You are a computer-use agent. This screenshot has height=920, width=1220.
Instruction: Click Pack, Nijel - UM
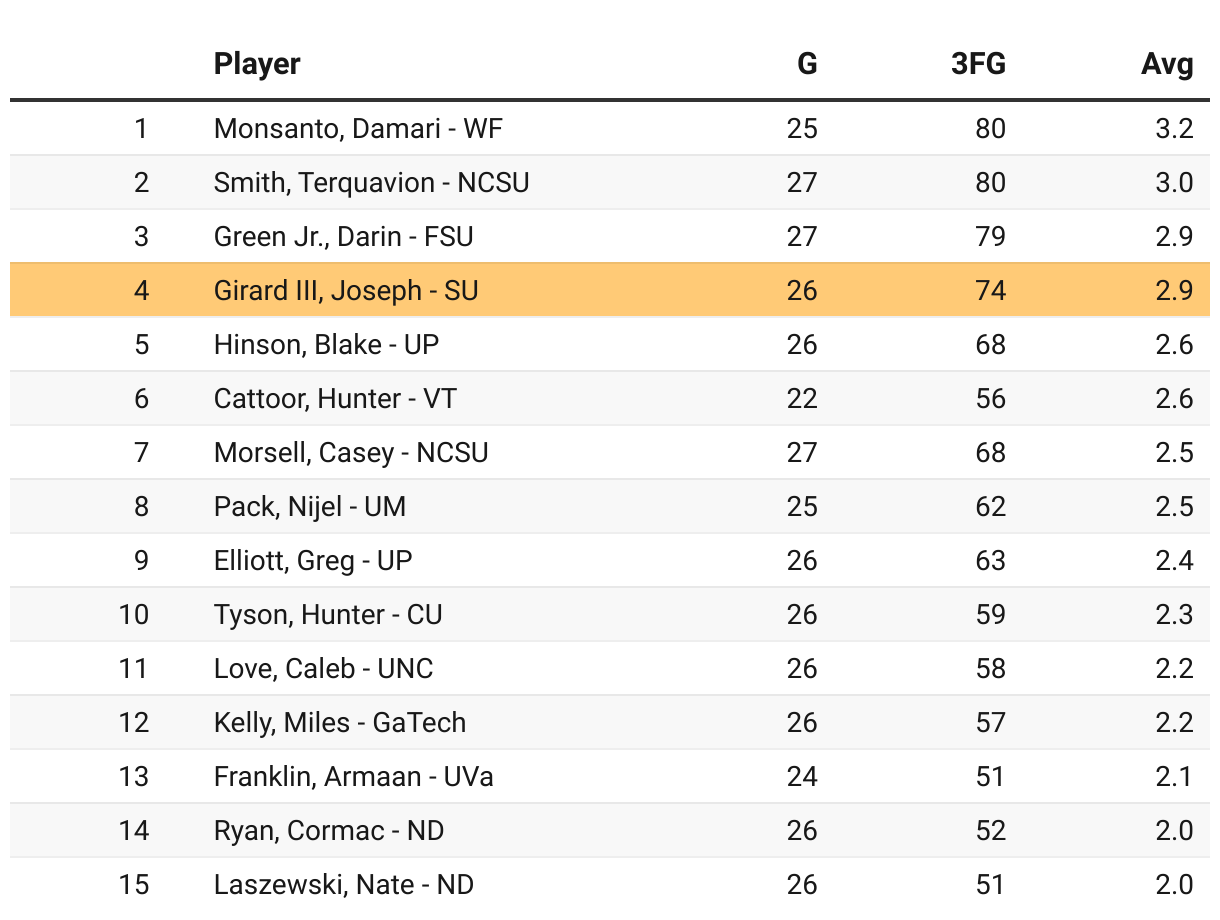coord(310,507)
